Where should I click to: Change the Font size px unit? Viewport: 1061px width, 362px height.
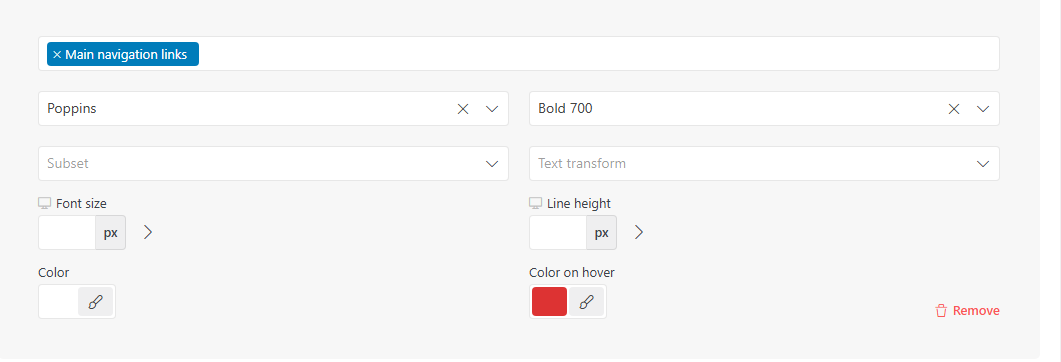click(x=110, y=233)
